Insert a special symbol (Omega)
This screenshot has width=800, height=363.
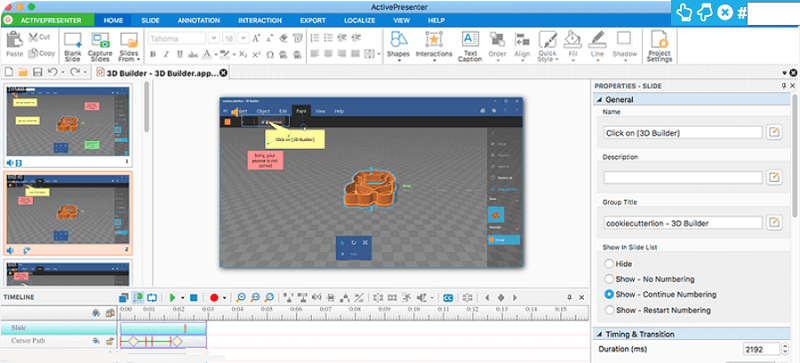tap(270, 55)
